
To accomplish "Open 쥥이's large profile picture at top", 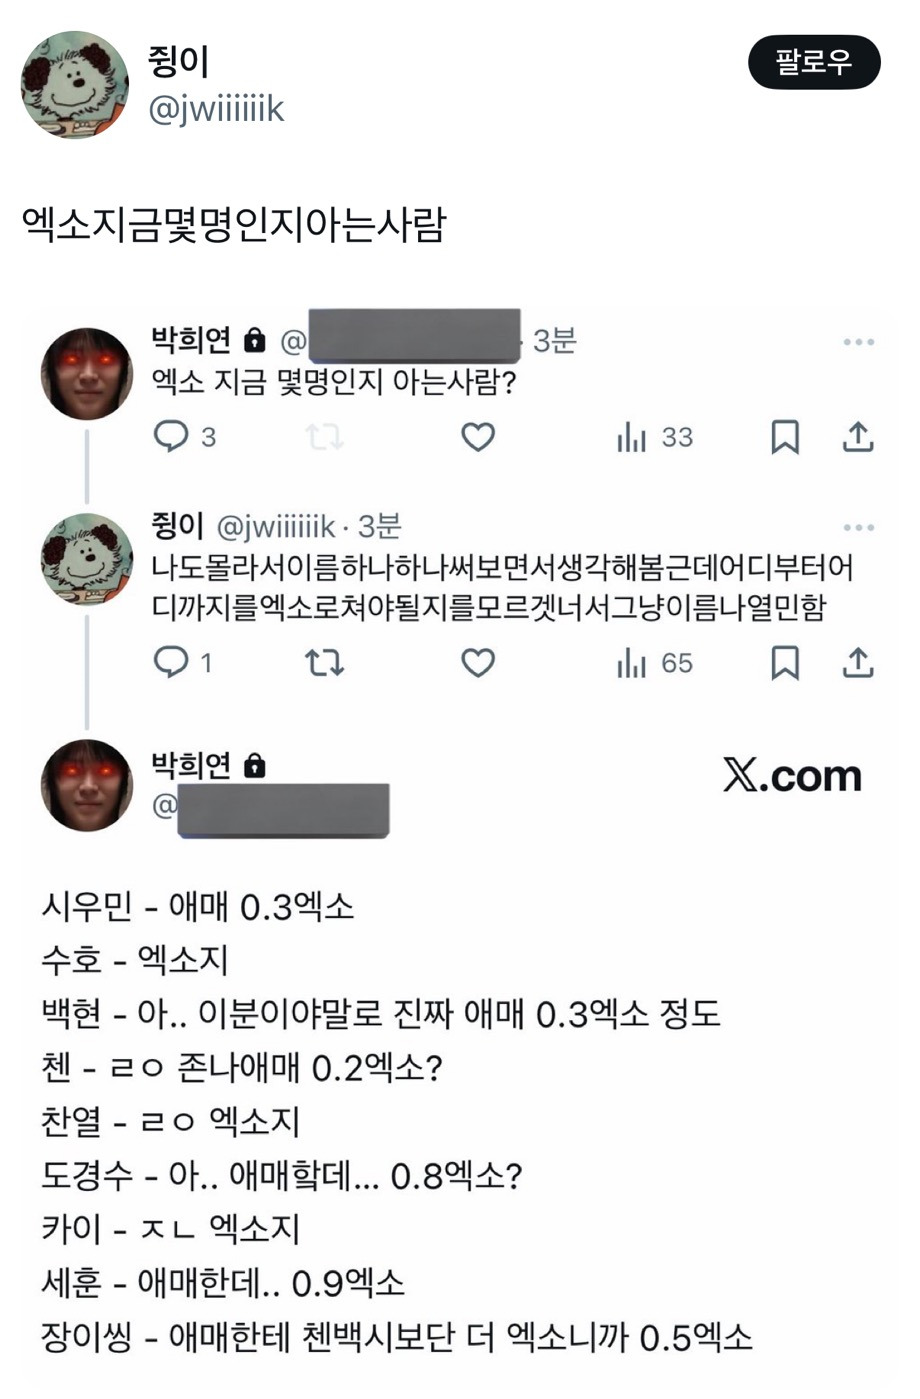I will pos(75,85).
